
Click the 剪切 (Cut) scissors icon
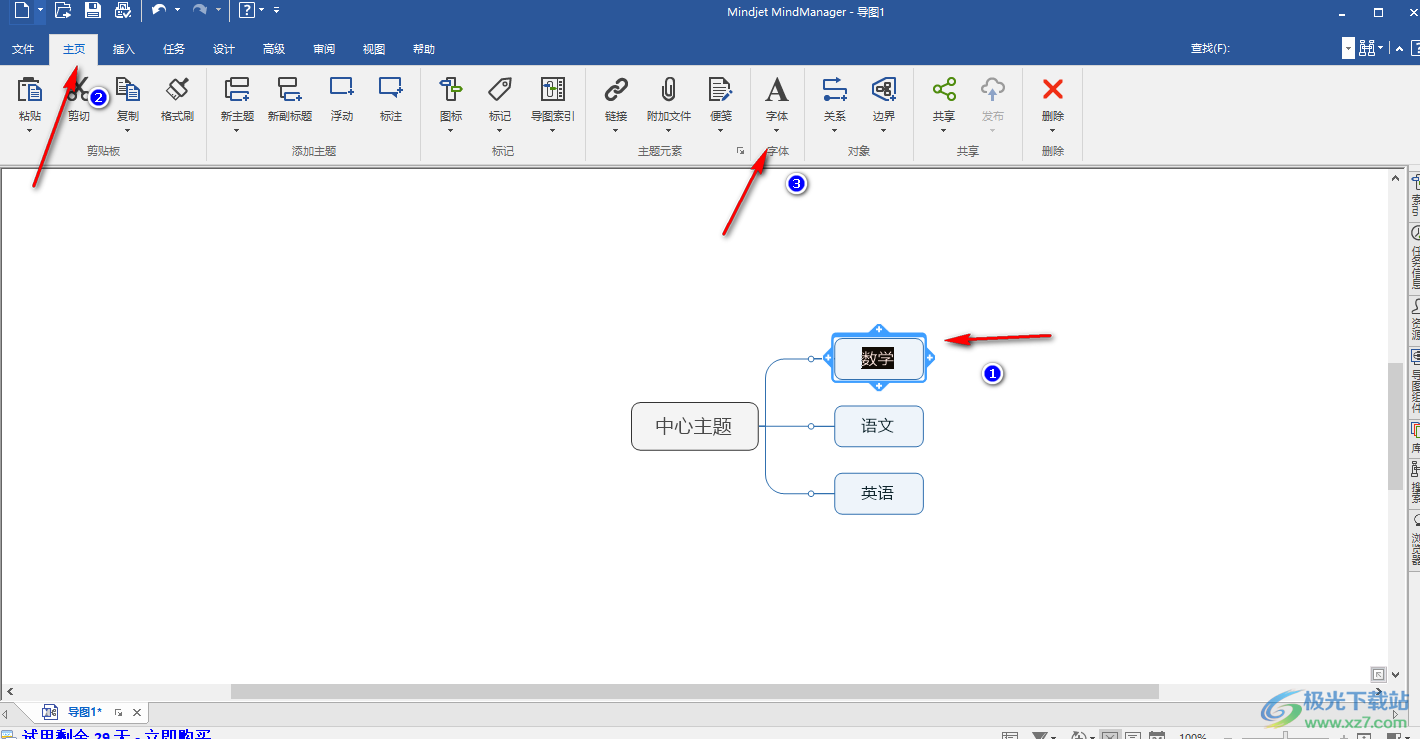[x=79, y=90]
